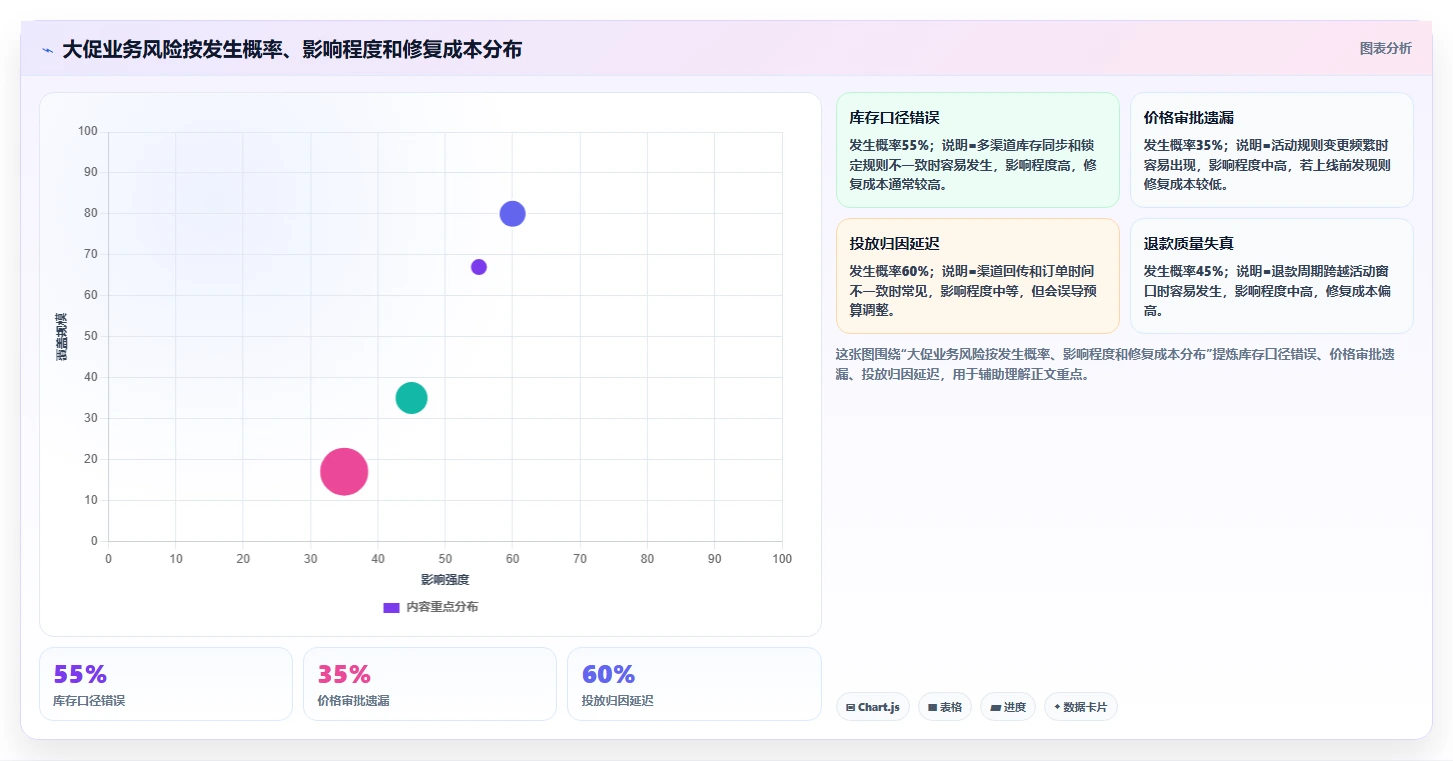The image size is (1453, 761).
Task: Select the teal bubble on chart
Action: 411,398
